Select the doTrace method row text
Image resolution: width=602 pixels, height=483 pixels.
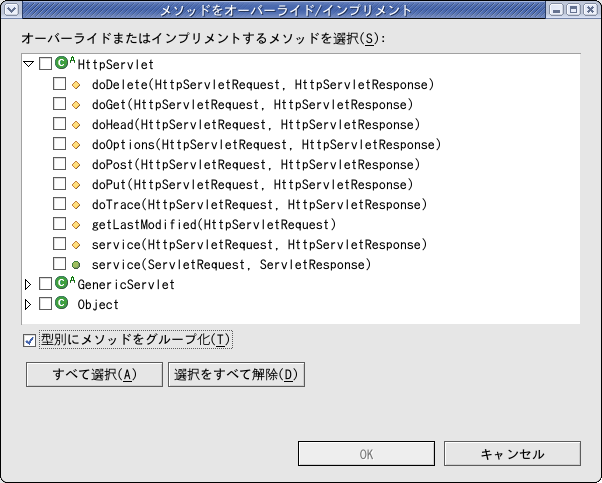pos(260,205)
